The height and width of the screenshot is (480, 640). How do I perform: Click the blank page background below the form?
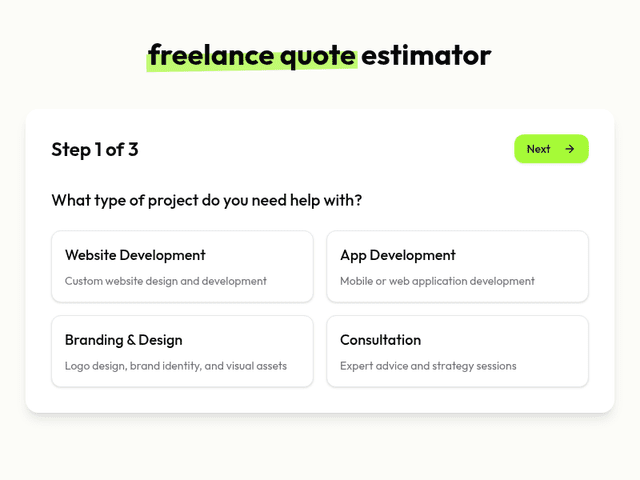320,450
